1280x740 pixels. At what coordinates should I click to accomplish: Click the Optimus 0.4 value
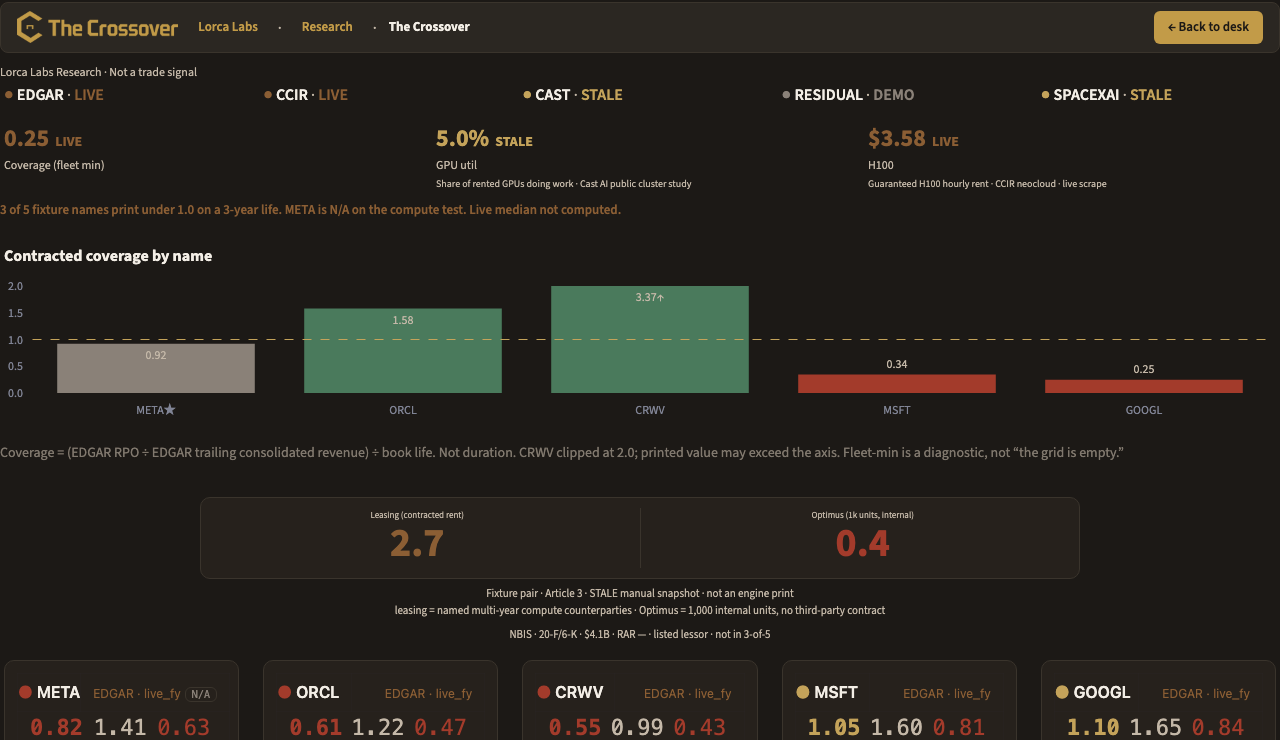[862, 543]
